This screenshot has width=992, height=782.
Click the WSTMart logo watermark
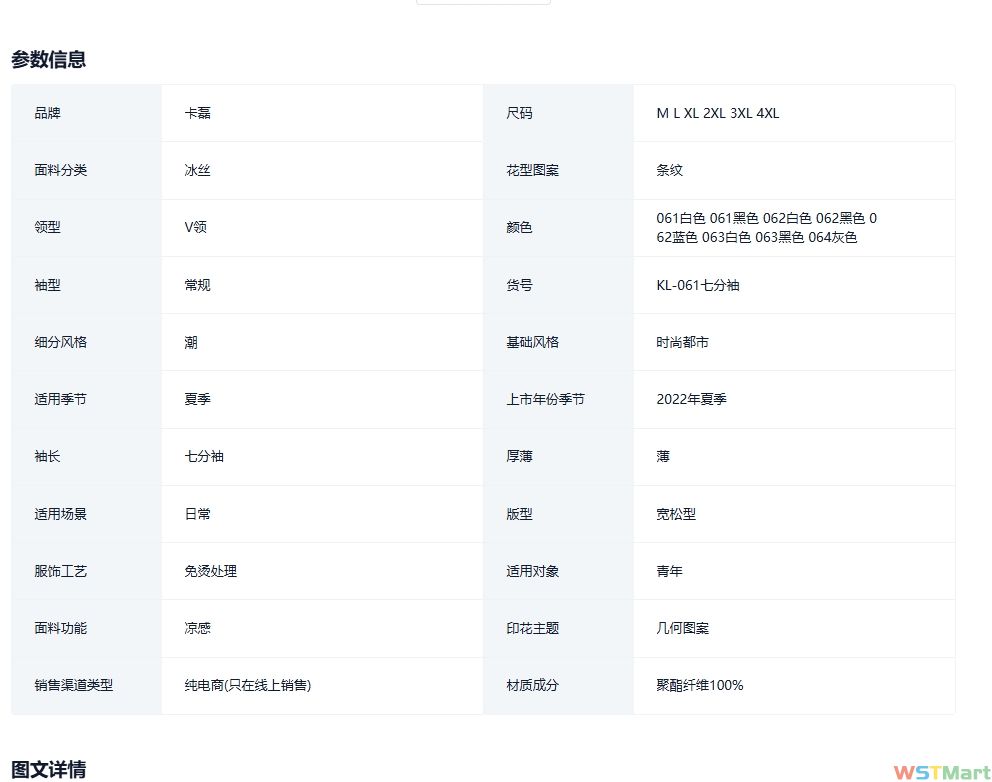click(x=941, y=772)
